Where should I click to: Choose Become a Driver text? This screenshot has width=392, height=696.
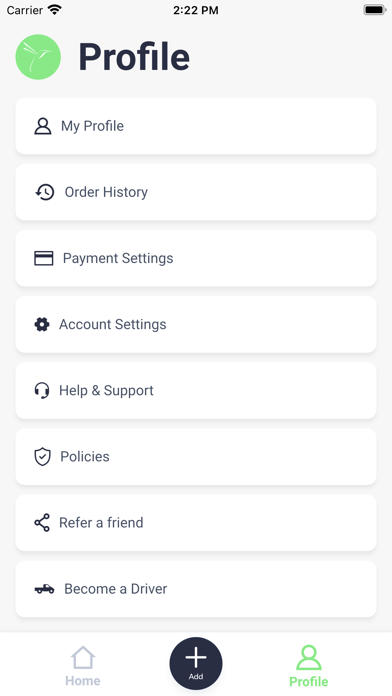116,589
